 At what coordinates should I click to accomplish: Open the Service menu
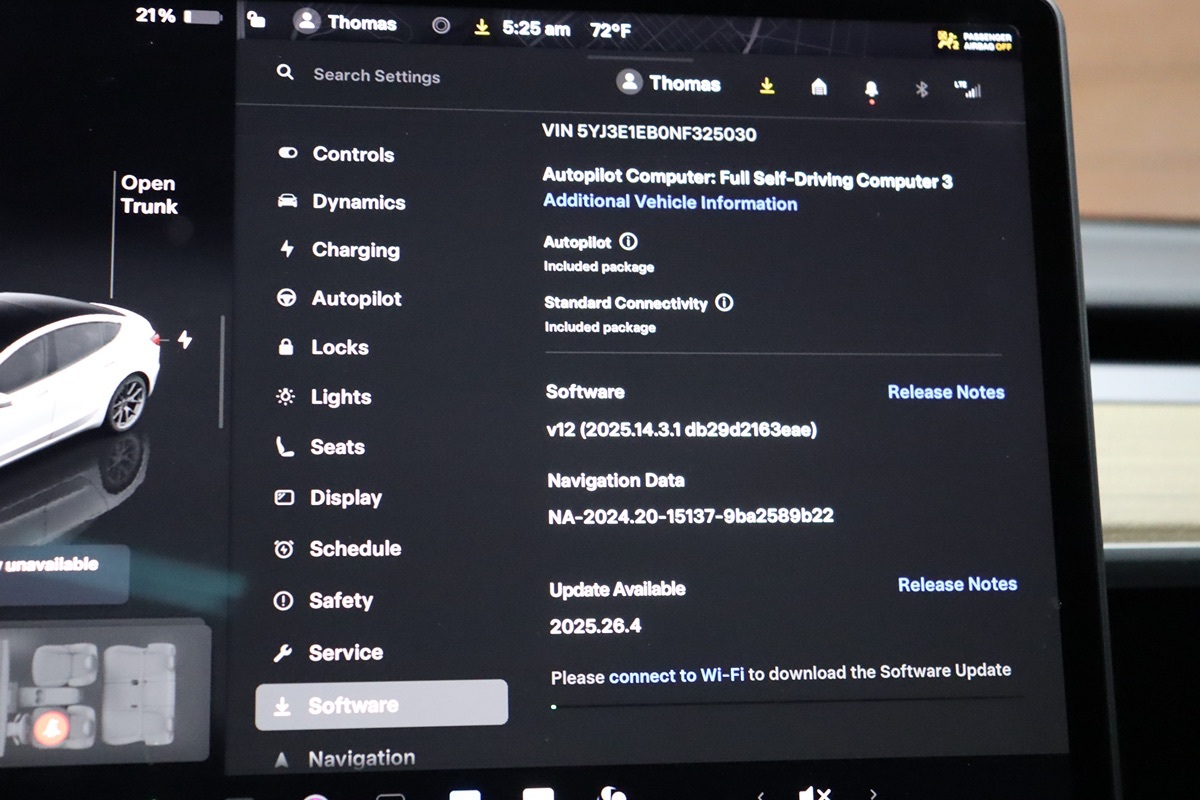point(328,652)
